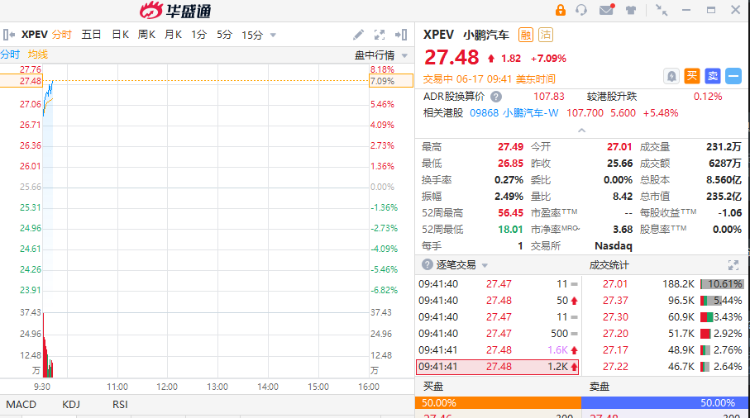Click the 卖盘 ask side label

[x=599, y=386]
